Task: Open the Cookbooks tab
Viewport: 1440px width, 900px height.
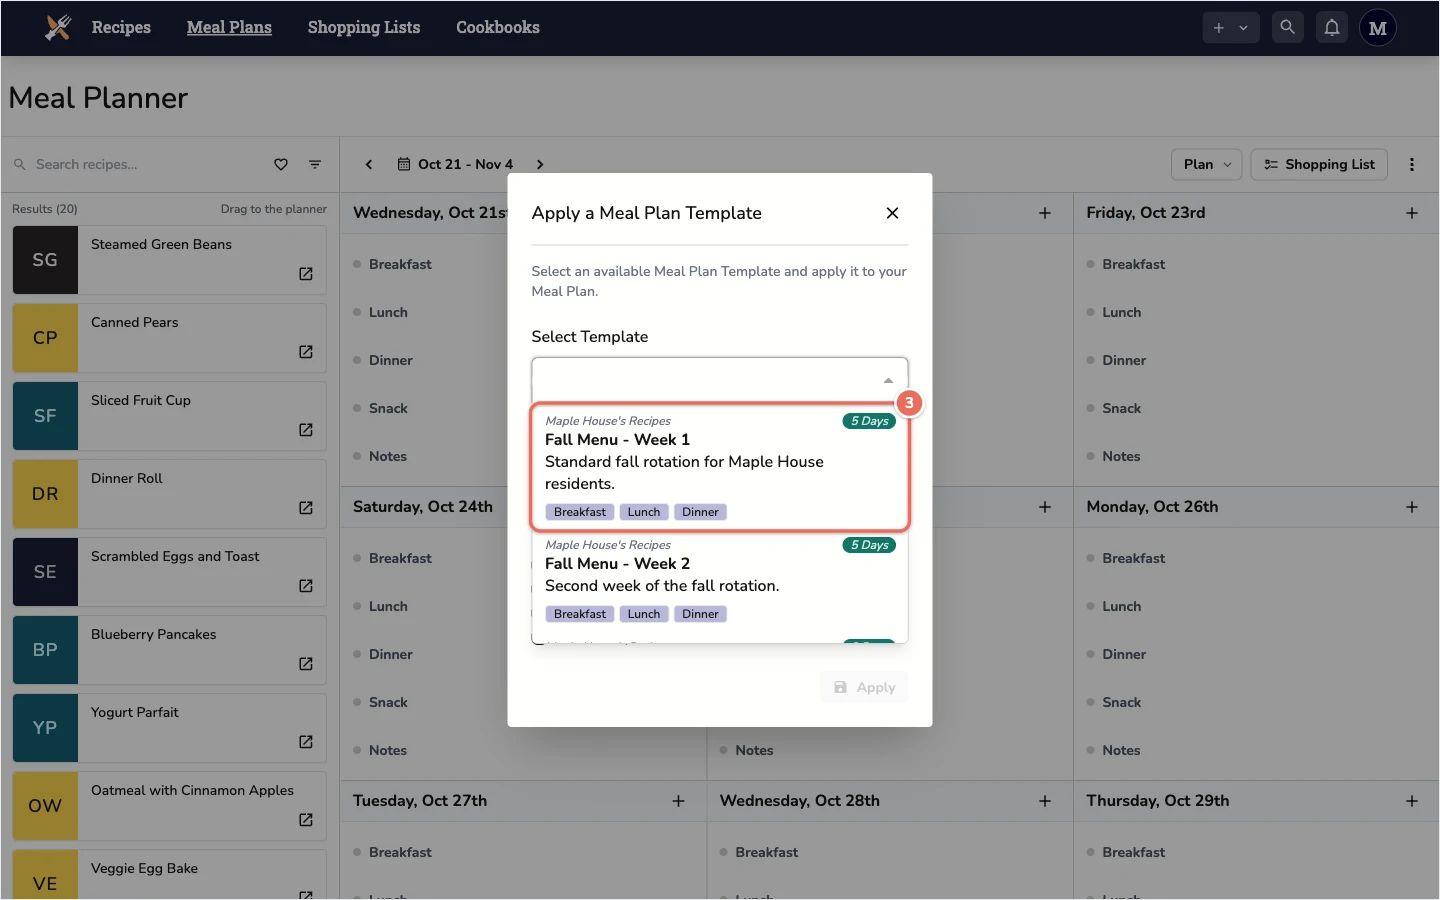Action: [x=498, y=28]
